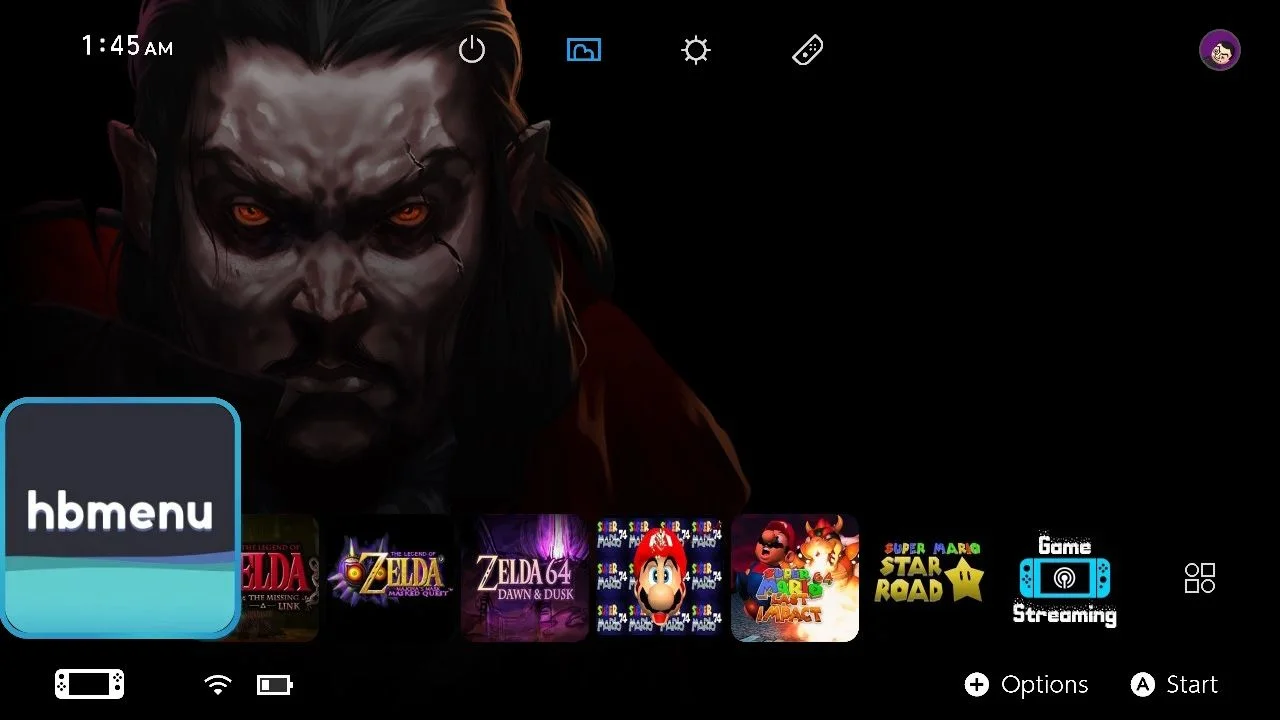The image size is (1280, 720).
Task: Click the Start button
Action: 1174,684
